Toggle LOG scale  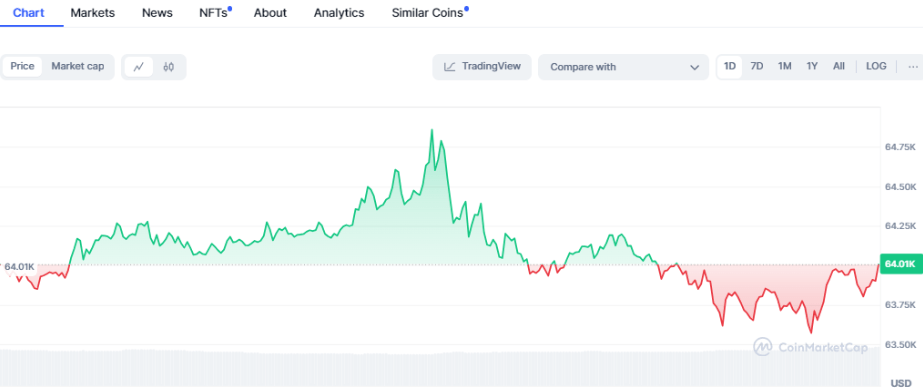(876, 67)
